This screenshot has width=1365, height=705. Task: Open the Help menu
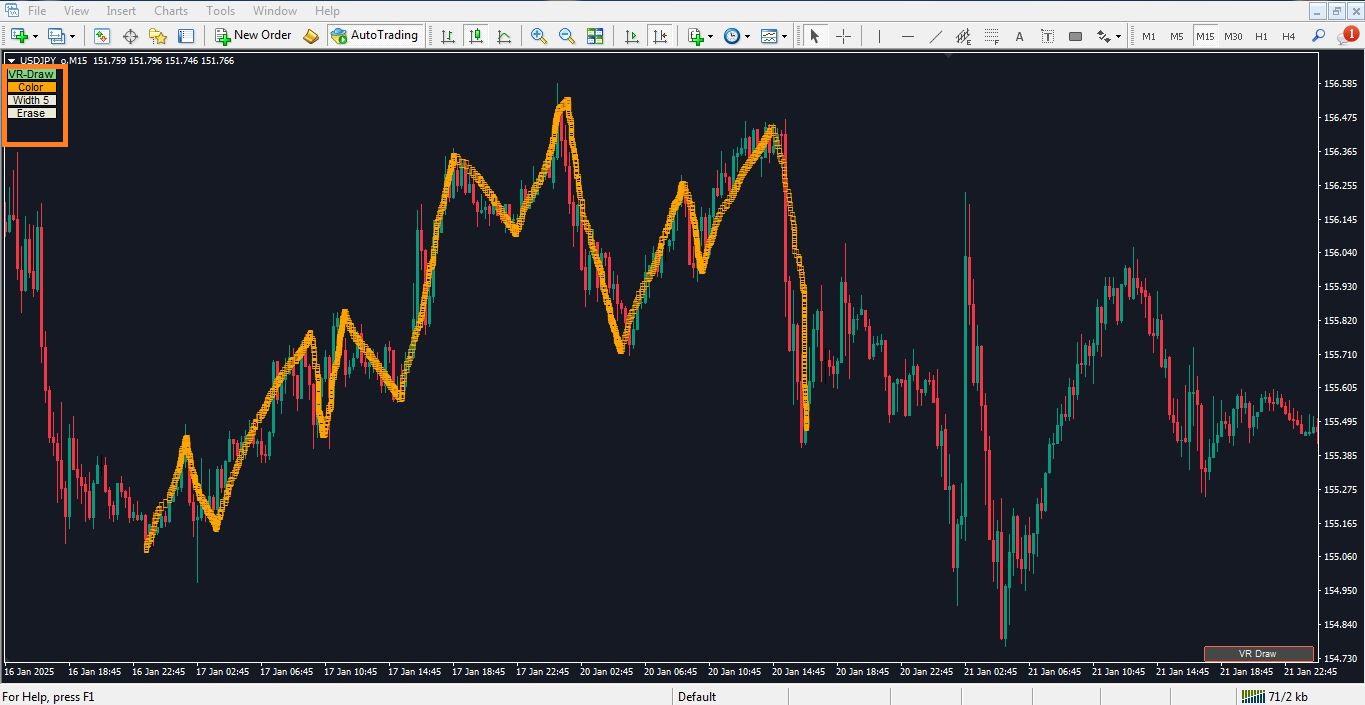(x=327, y=11)
